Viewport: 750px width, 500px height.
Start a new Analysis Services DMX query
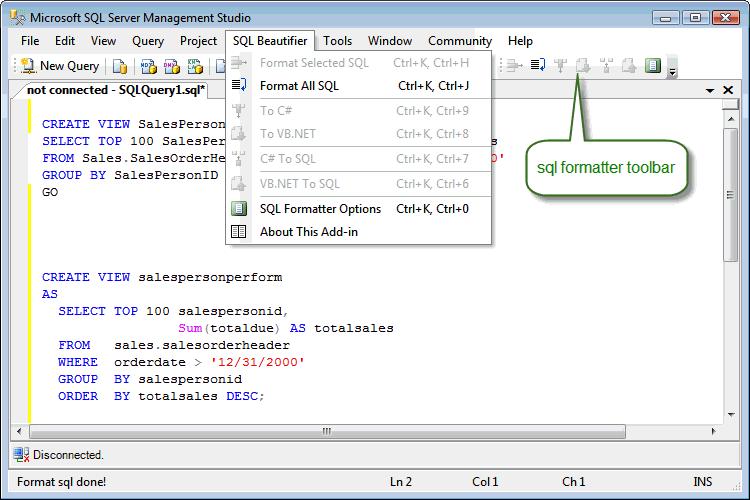point(172,66)
